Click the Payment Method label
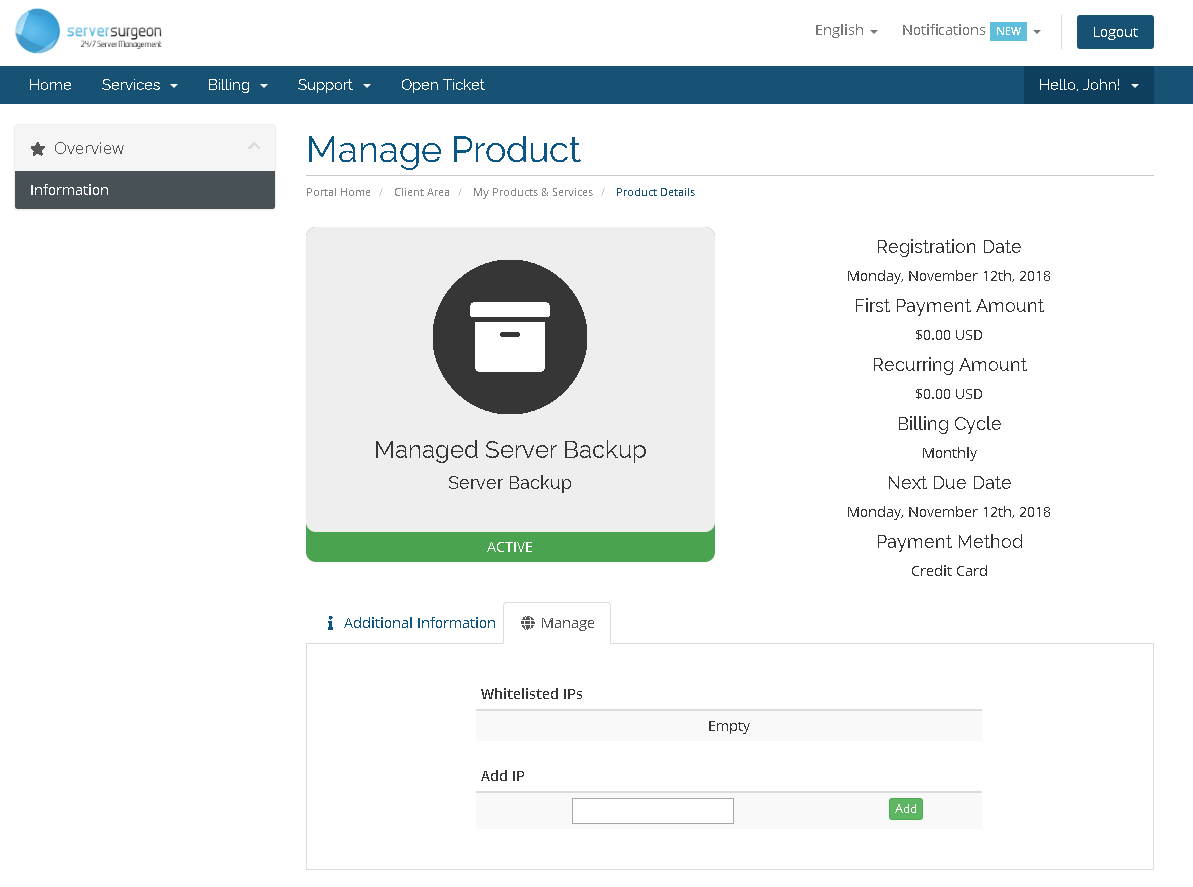Viewport: 1193px width, 887px height. 949,542
